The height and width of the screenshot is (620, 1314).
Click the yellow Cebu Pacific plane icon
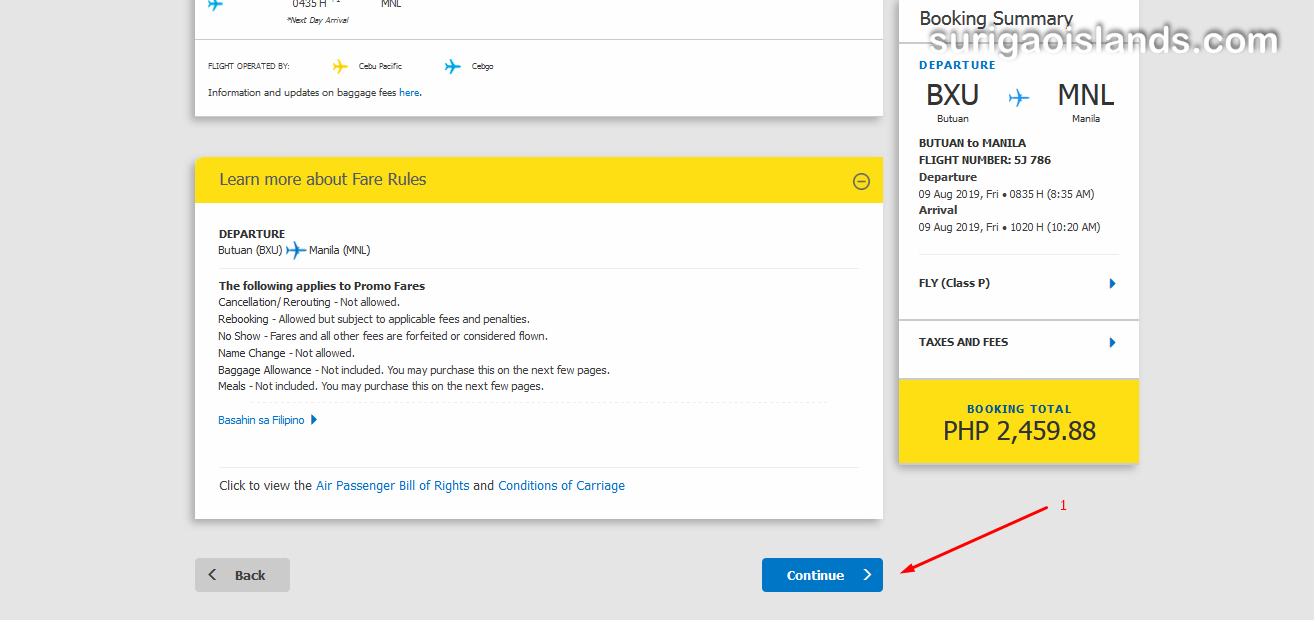click(x=341, y=67)
